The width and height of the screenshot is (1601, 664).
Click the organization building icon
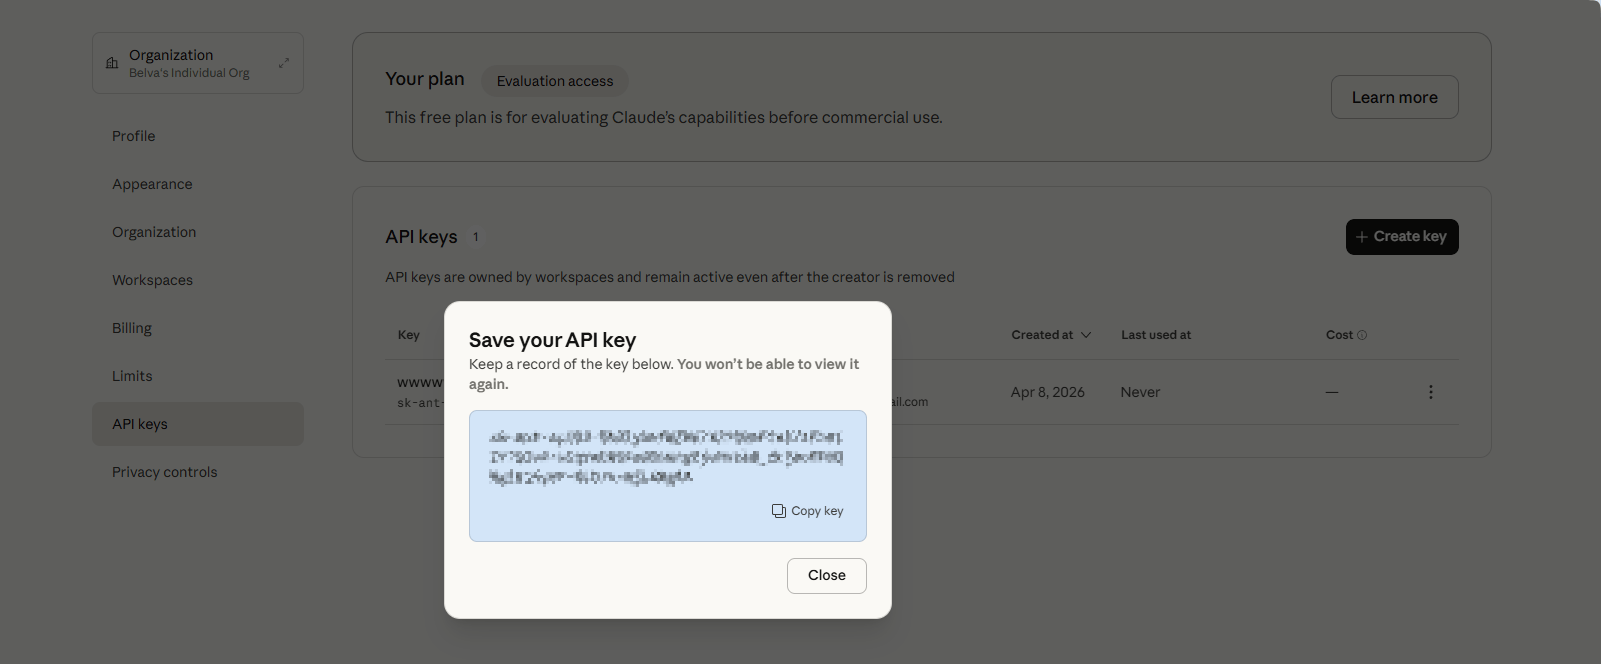click(112, 63)
